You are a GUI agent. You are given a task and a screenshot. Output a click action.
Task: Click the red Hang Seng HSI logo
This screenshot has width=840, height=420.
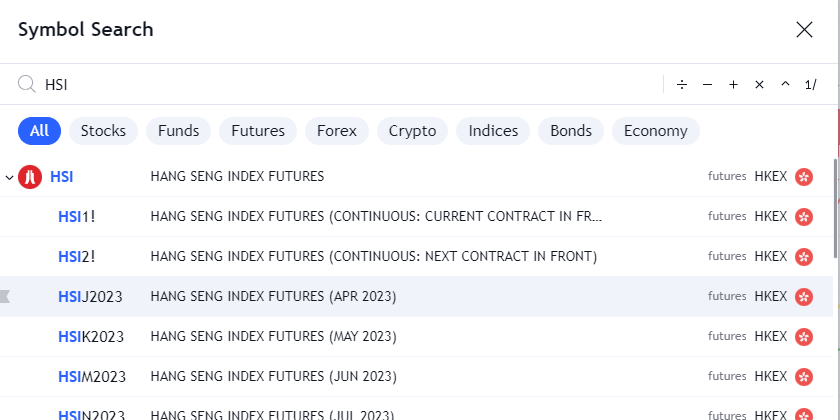point(30,177)
